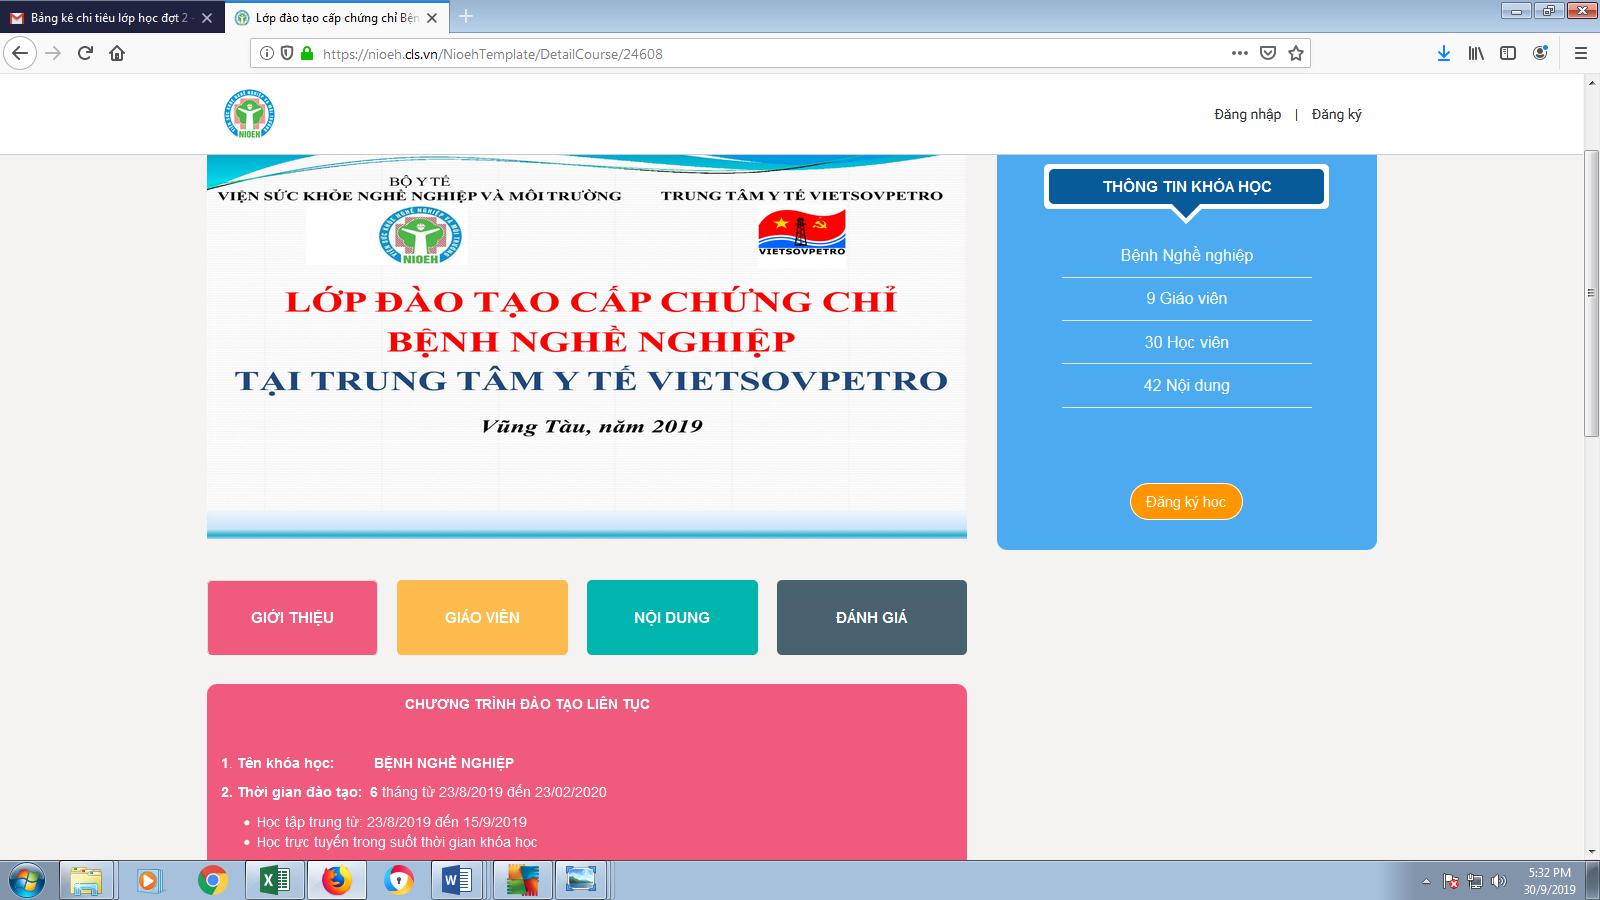1600x900 pixels.
Task: Click the browser forward arrow
Action: pyautogui.click(x=54, y=53)
